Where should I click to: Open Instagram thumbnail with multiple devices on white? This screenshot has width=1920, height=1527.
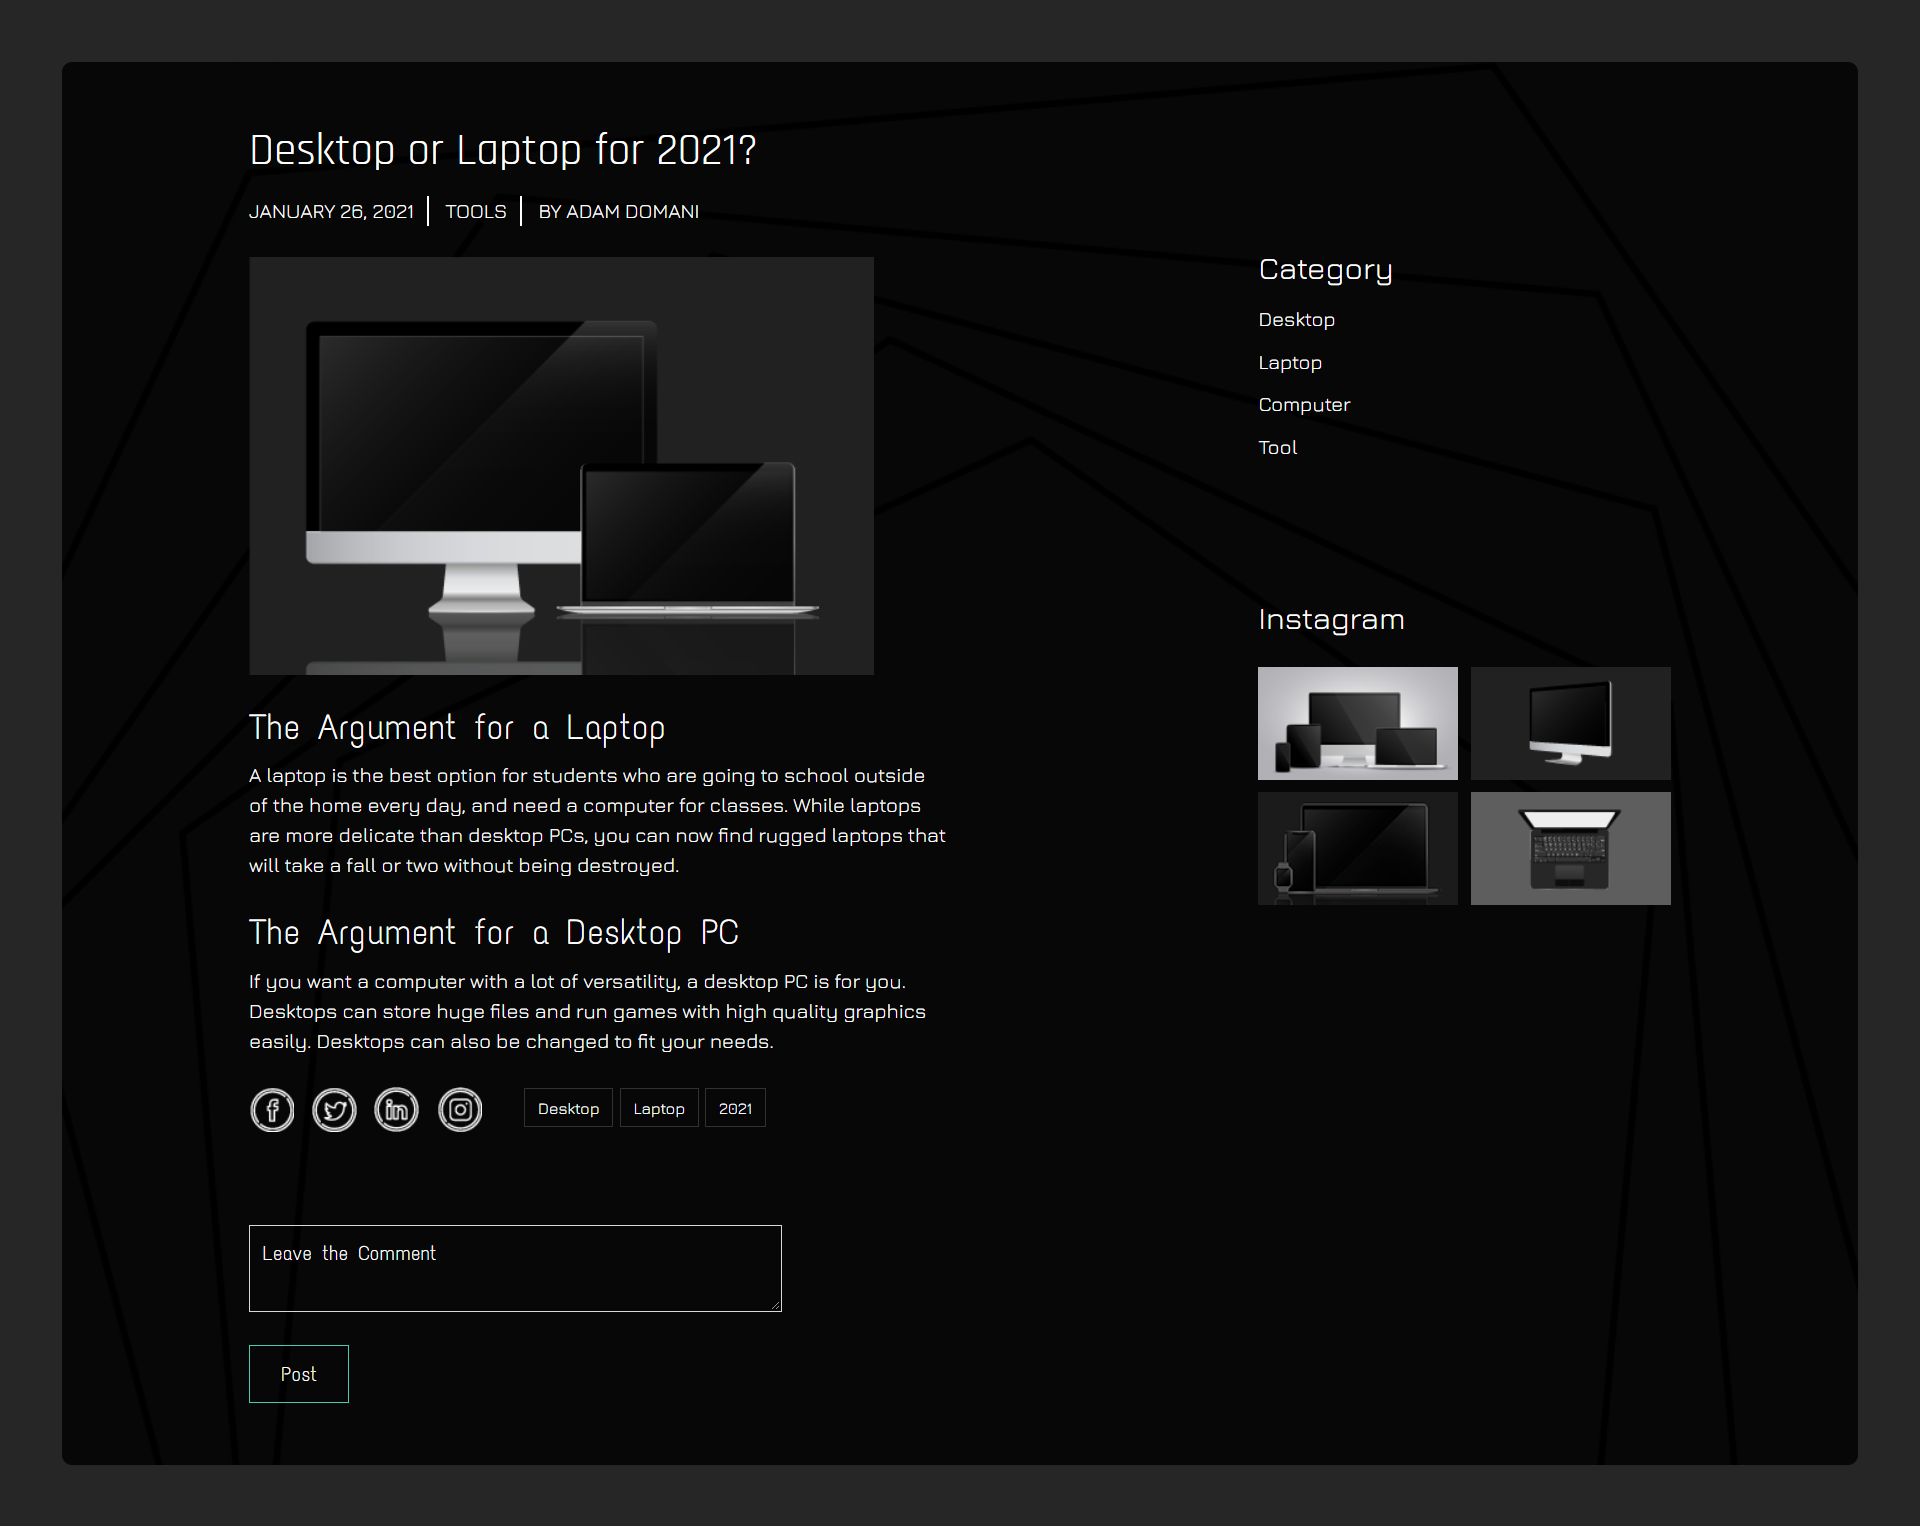point(1358,723)
